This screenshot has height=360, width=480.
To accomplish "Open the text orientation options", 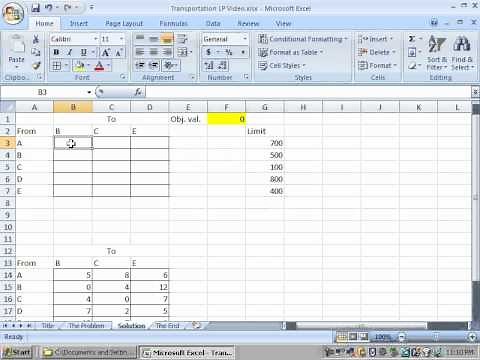I will coord(171,65).
